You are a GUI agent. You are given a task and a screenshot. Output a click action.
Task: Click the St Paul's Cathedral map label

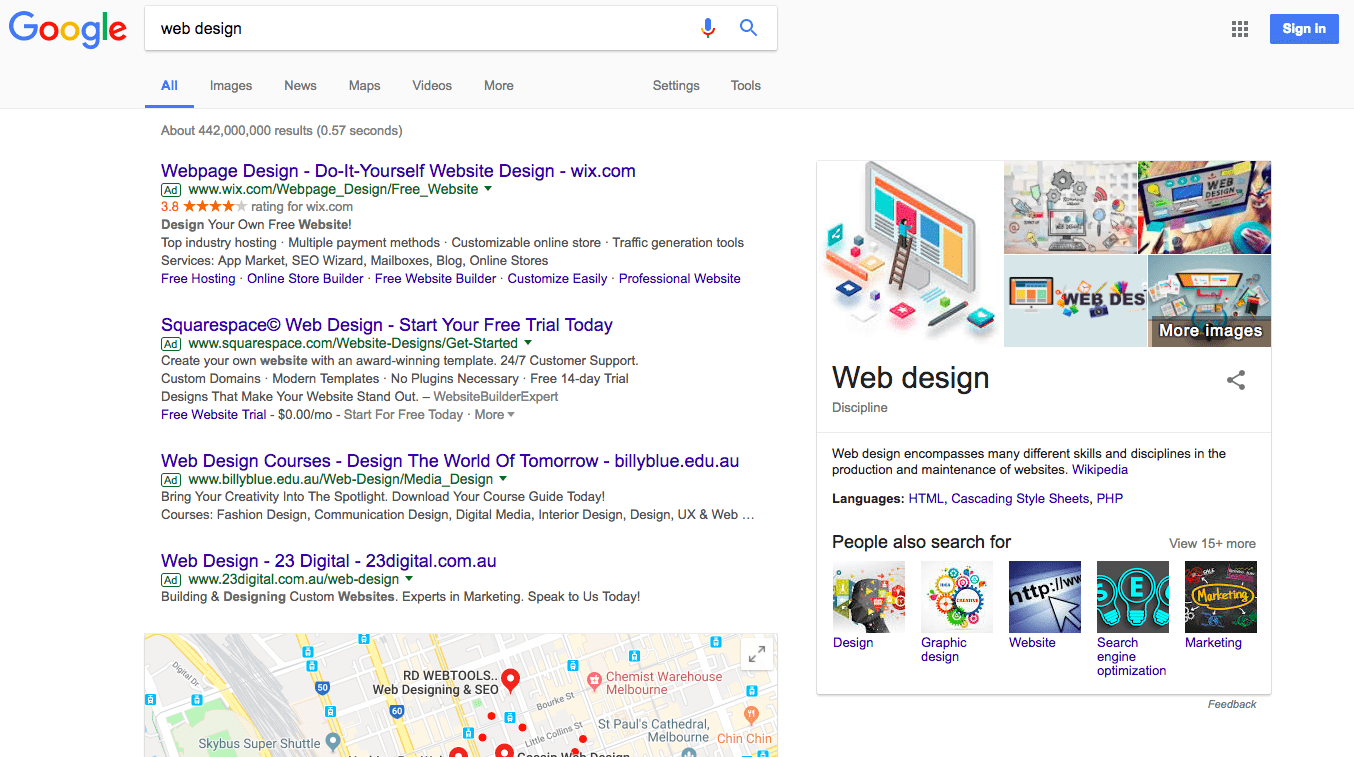pos(654,731)
